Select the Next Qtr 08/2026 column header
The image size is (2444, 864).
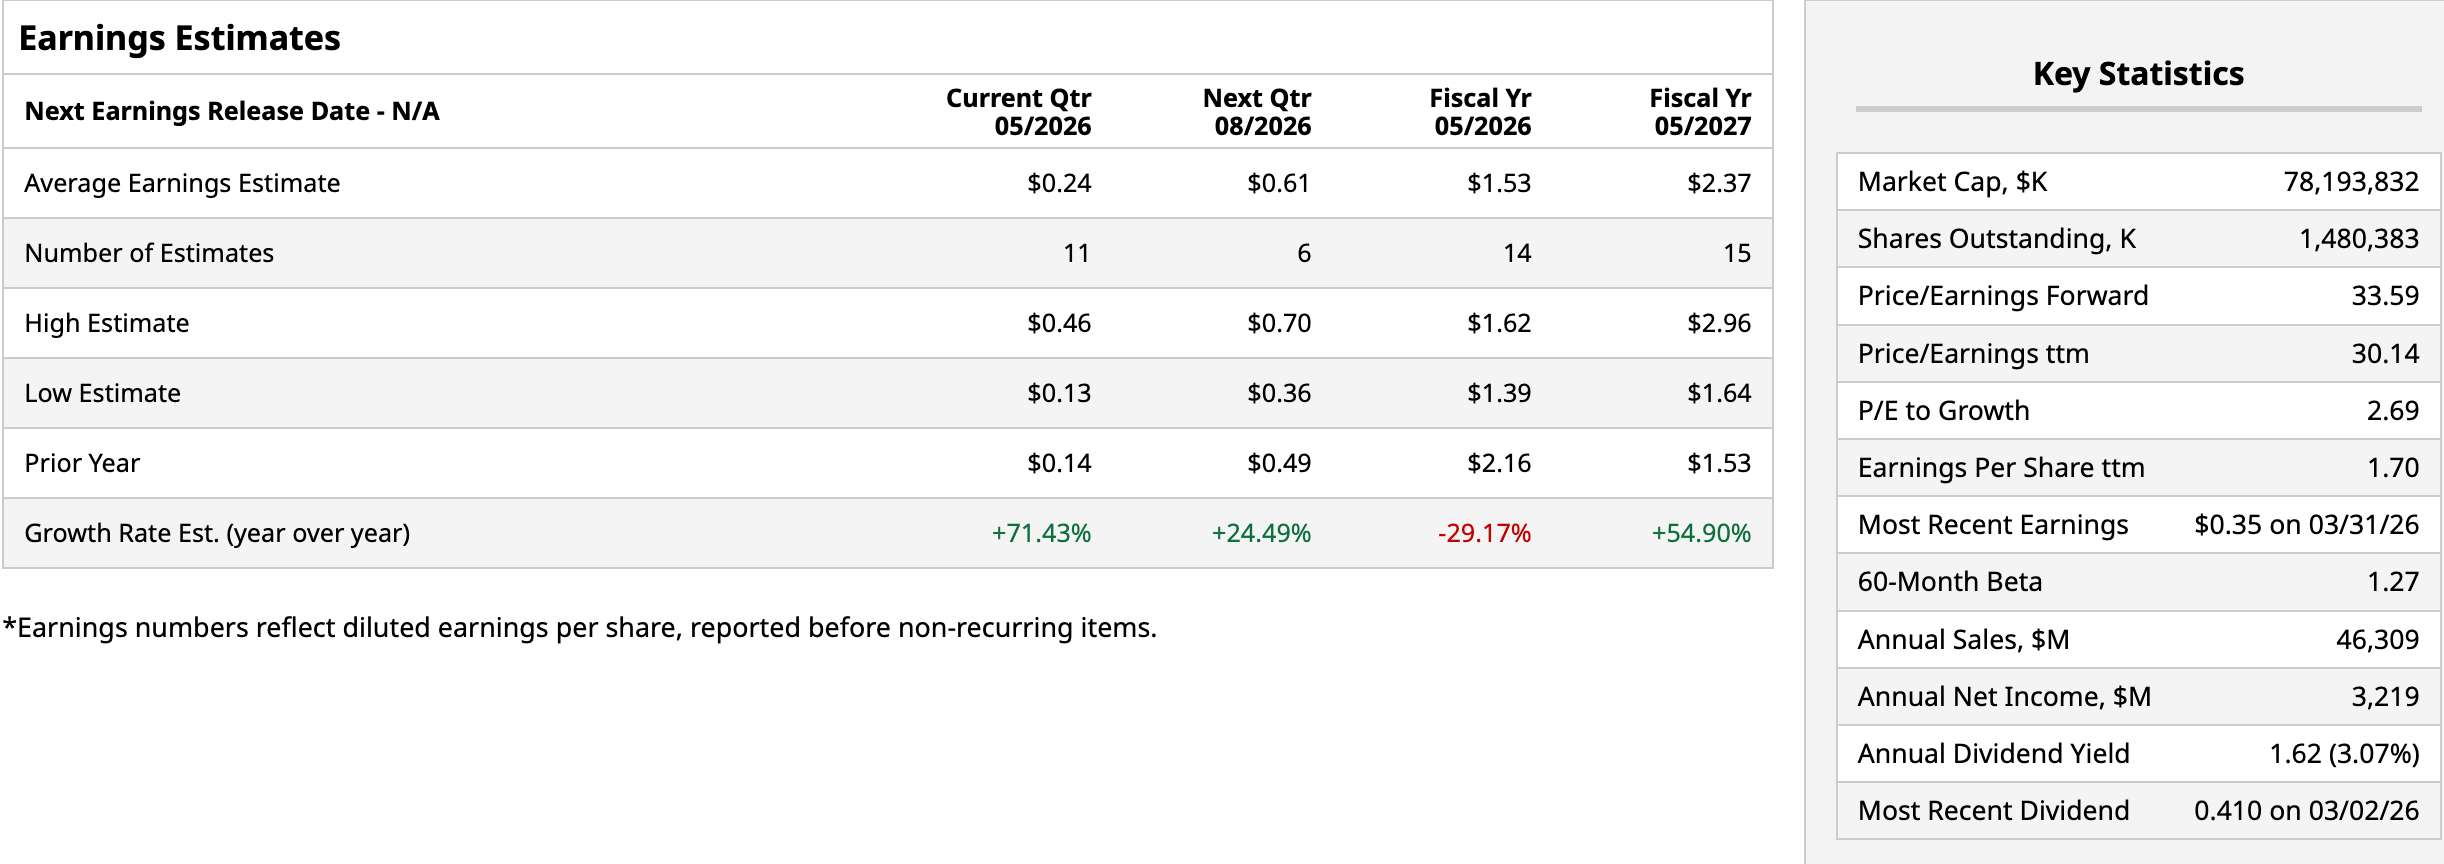coord(1257,112)
